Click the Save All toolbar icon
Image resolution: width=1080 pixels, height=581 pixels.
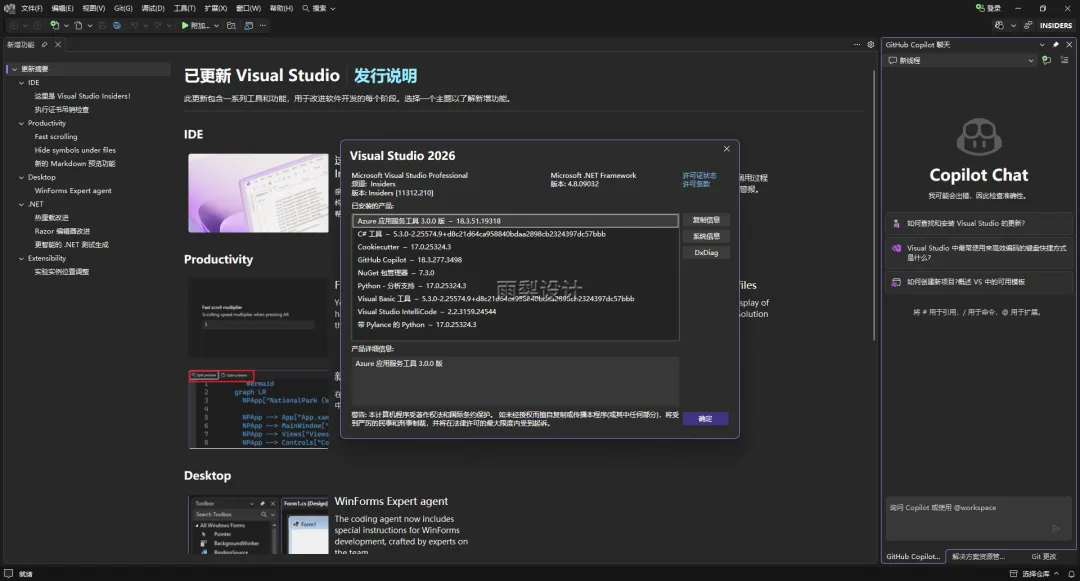click(116, 25)
